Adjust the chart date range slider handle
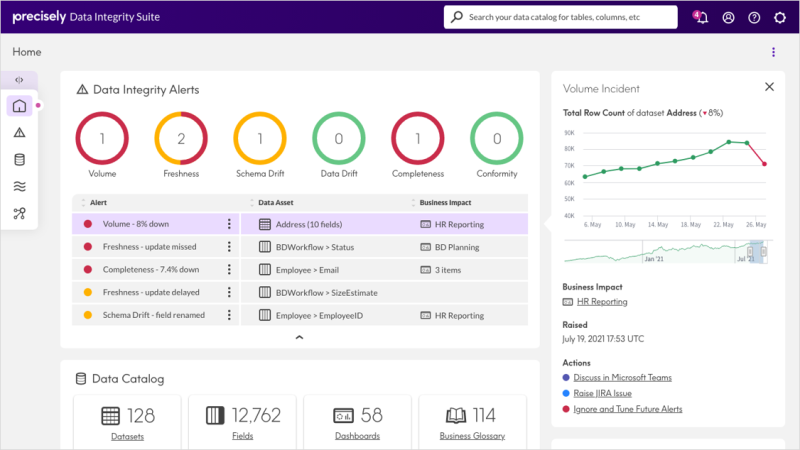This screenshot has width=800, height=450. [750, 252]
